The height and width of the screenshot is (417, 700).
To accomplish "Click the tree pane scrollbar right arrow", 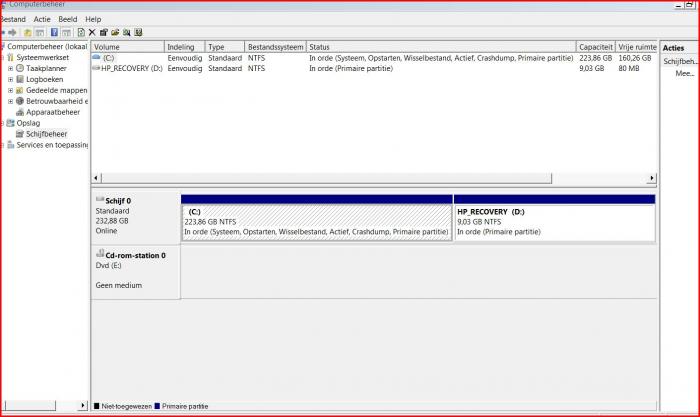I will [x=83, y=405].
